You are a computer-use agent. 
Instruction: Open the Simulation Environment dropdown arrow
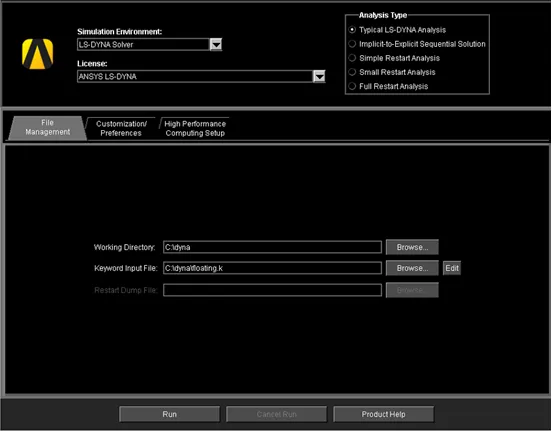click(216, 45)
